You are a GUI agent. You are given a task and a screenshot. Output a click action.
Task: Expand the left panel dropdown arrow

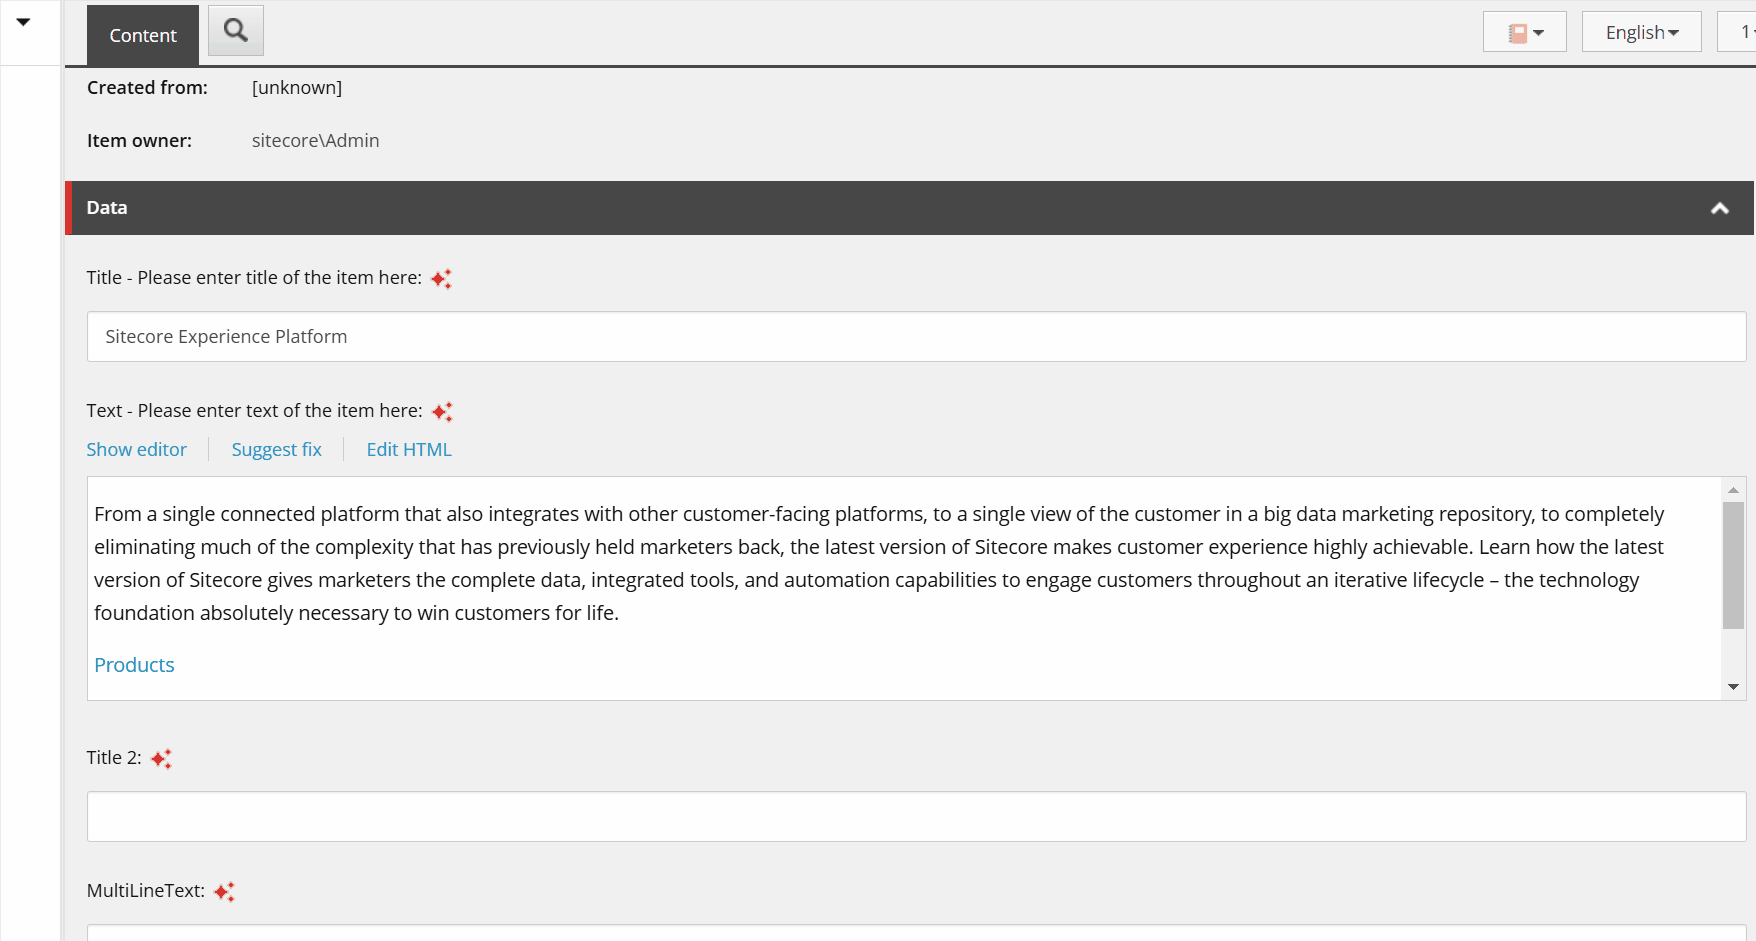coord(23,22)
